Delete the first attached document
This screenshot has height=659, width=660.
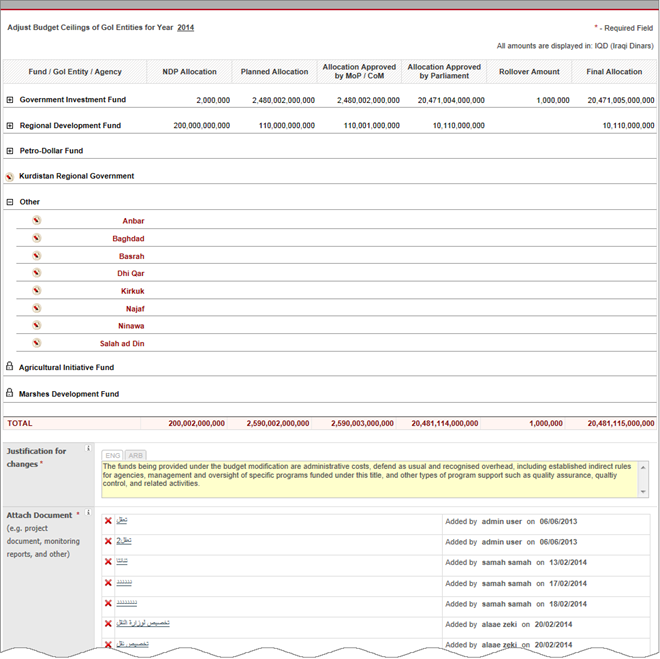pos(108,522)
